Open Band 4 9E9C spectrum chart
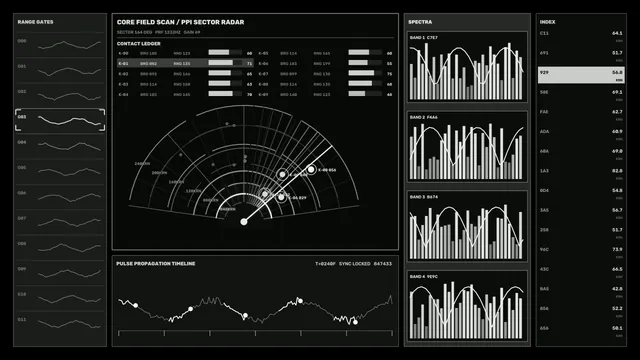Image resolution: width=640 pixels, height=360 pixels. [467, 306]
